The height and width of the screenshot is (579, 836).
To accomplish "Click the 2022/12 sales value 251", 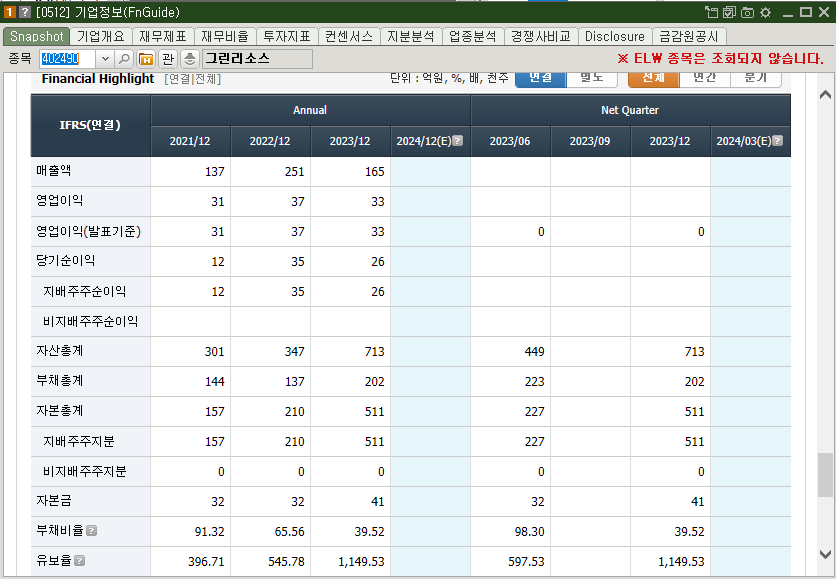I will coord(294,172).
